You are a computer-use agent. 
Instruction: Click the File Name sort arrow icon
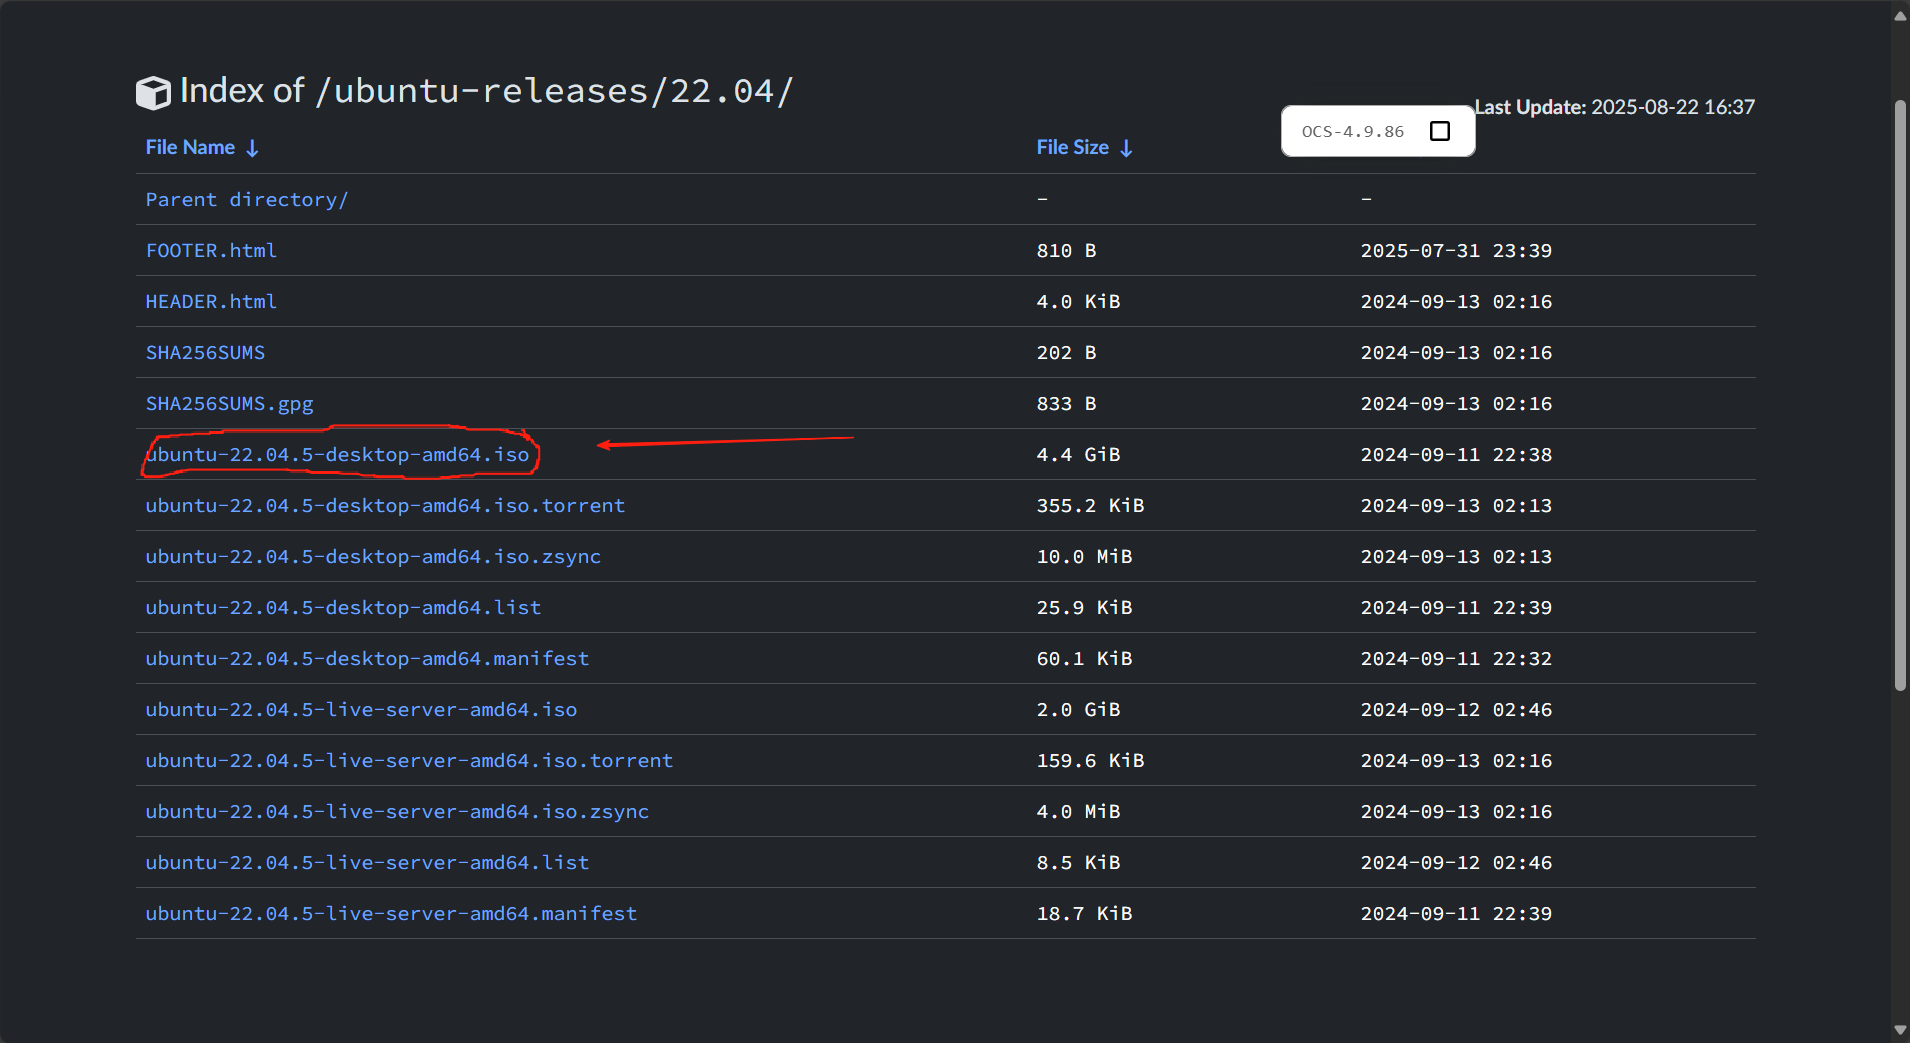pos(253,148)
